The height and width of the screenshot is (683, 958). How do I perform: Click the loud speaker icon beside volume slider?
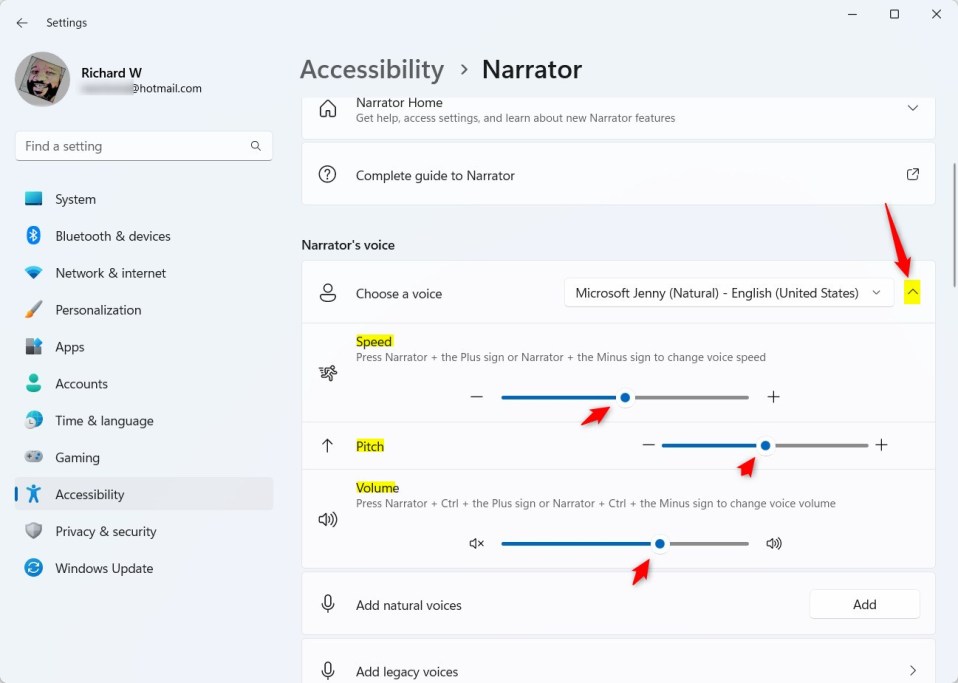click(773, 543)
